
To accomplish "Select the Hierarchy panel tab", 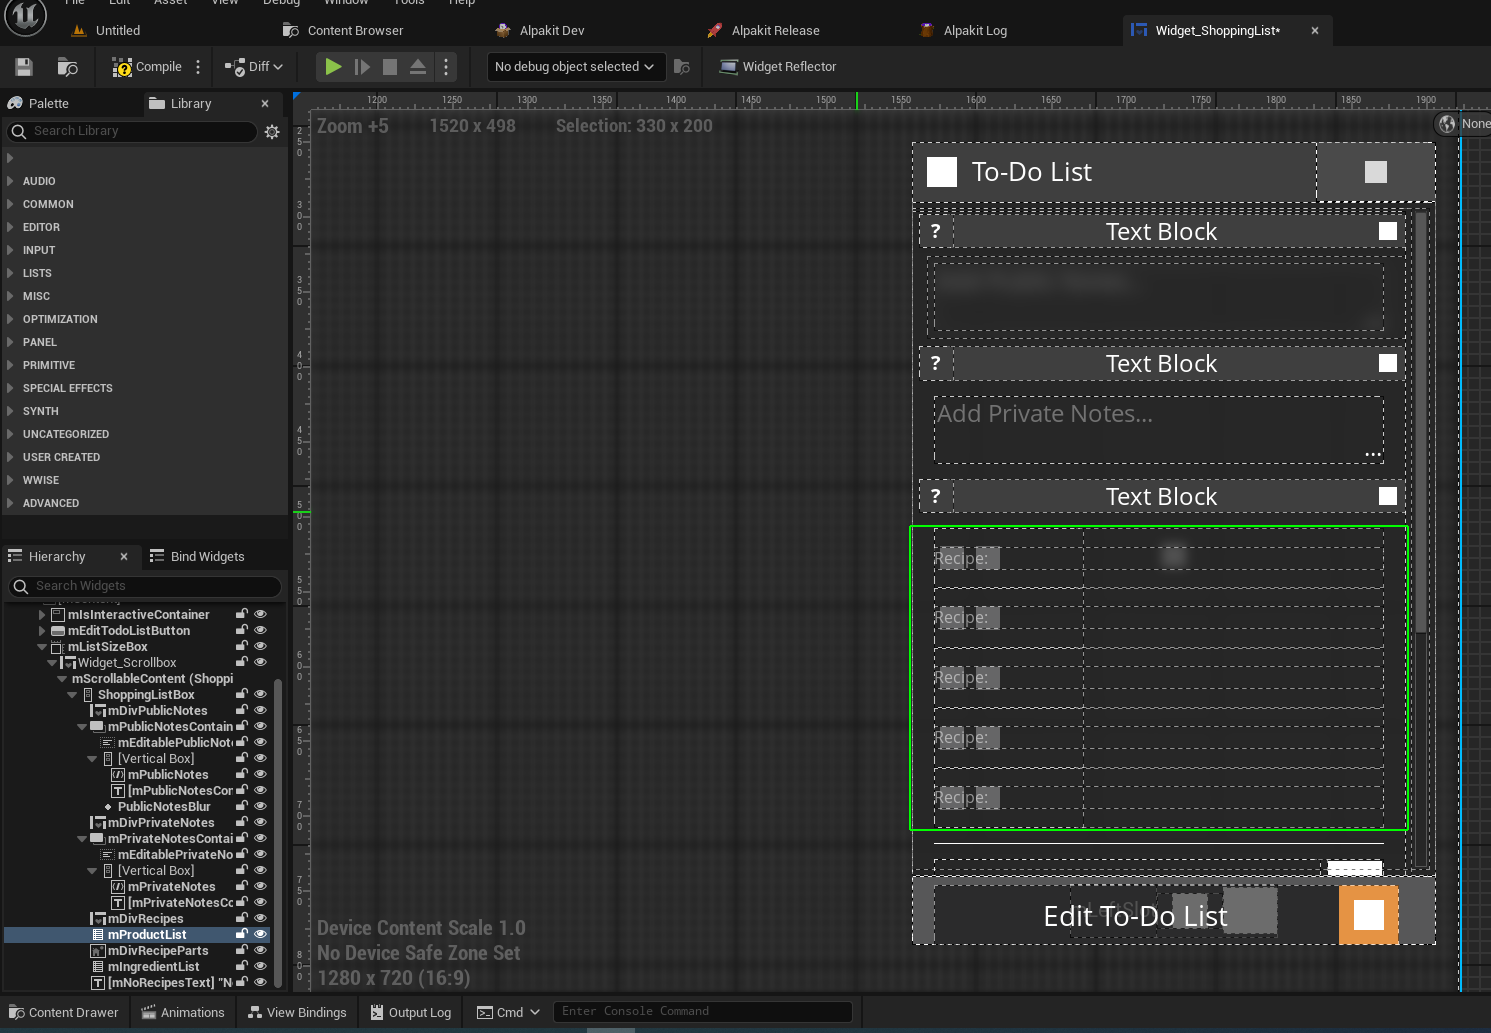I will click(47, 557).
